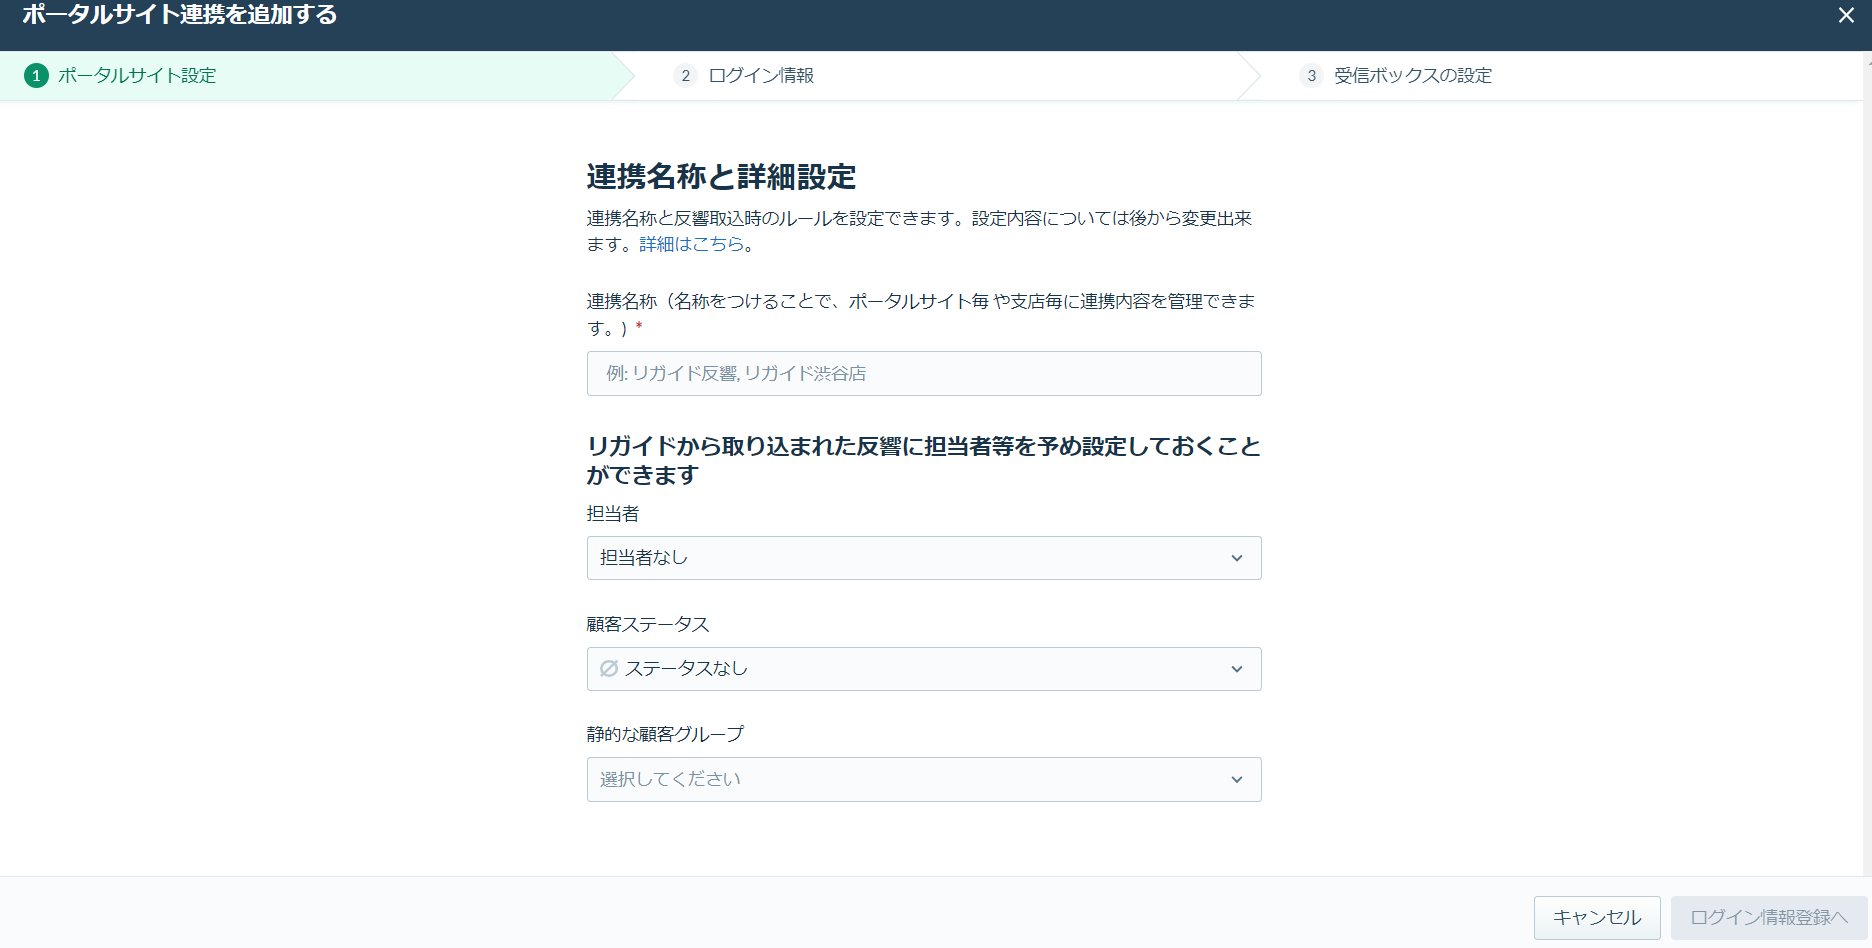Open the 詳細はこちら link
Screen dimensions: 1872x948
pos(692,244)
